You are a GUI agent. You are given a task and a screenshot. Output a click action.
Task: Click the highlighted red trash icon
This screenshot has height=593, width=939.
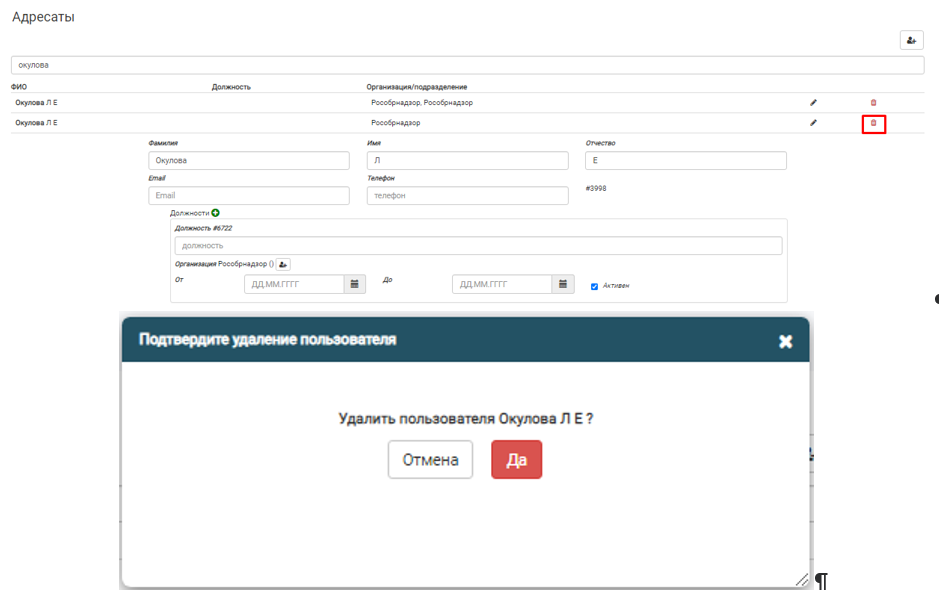[x=873, y=123]
